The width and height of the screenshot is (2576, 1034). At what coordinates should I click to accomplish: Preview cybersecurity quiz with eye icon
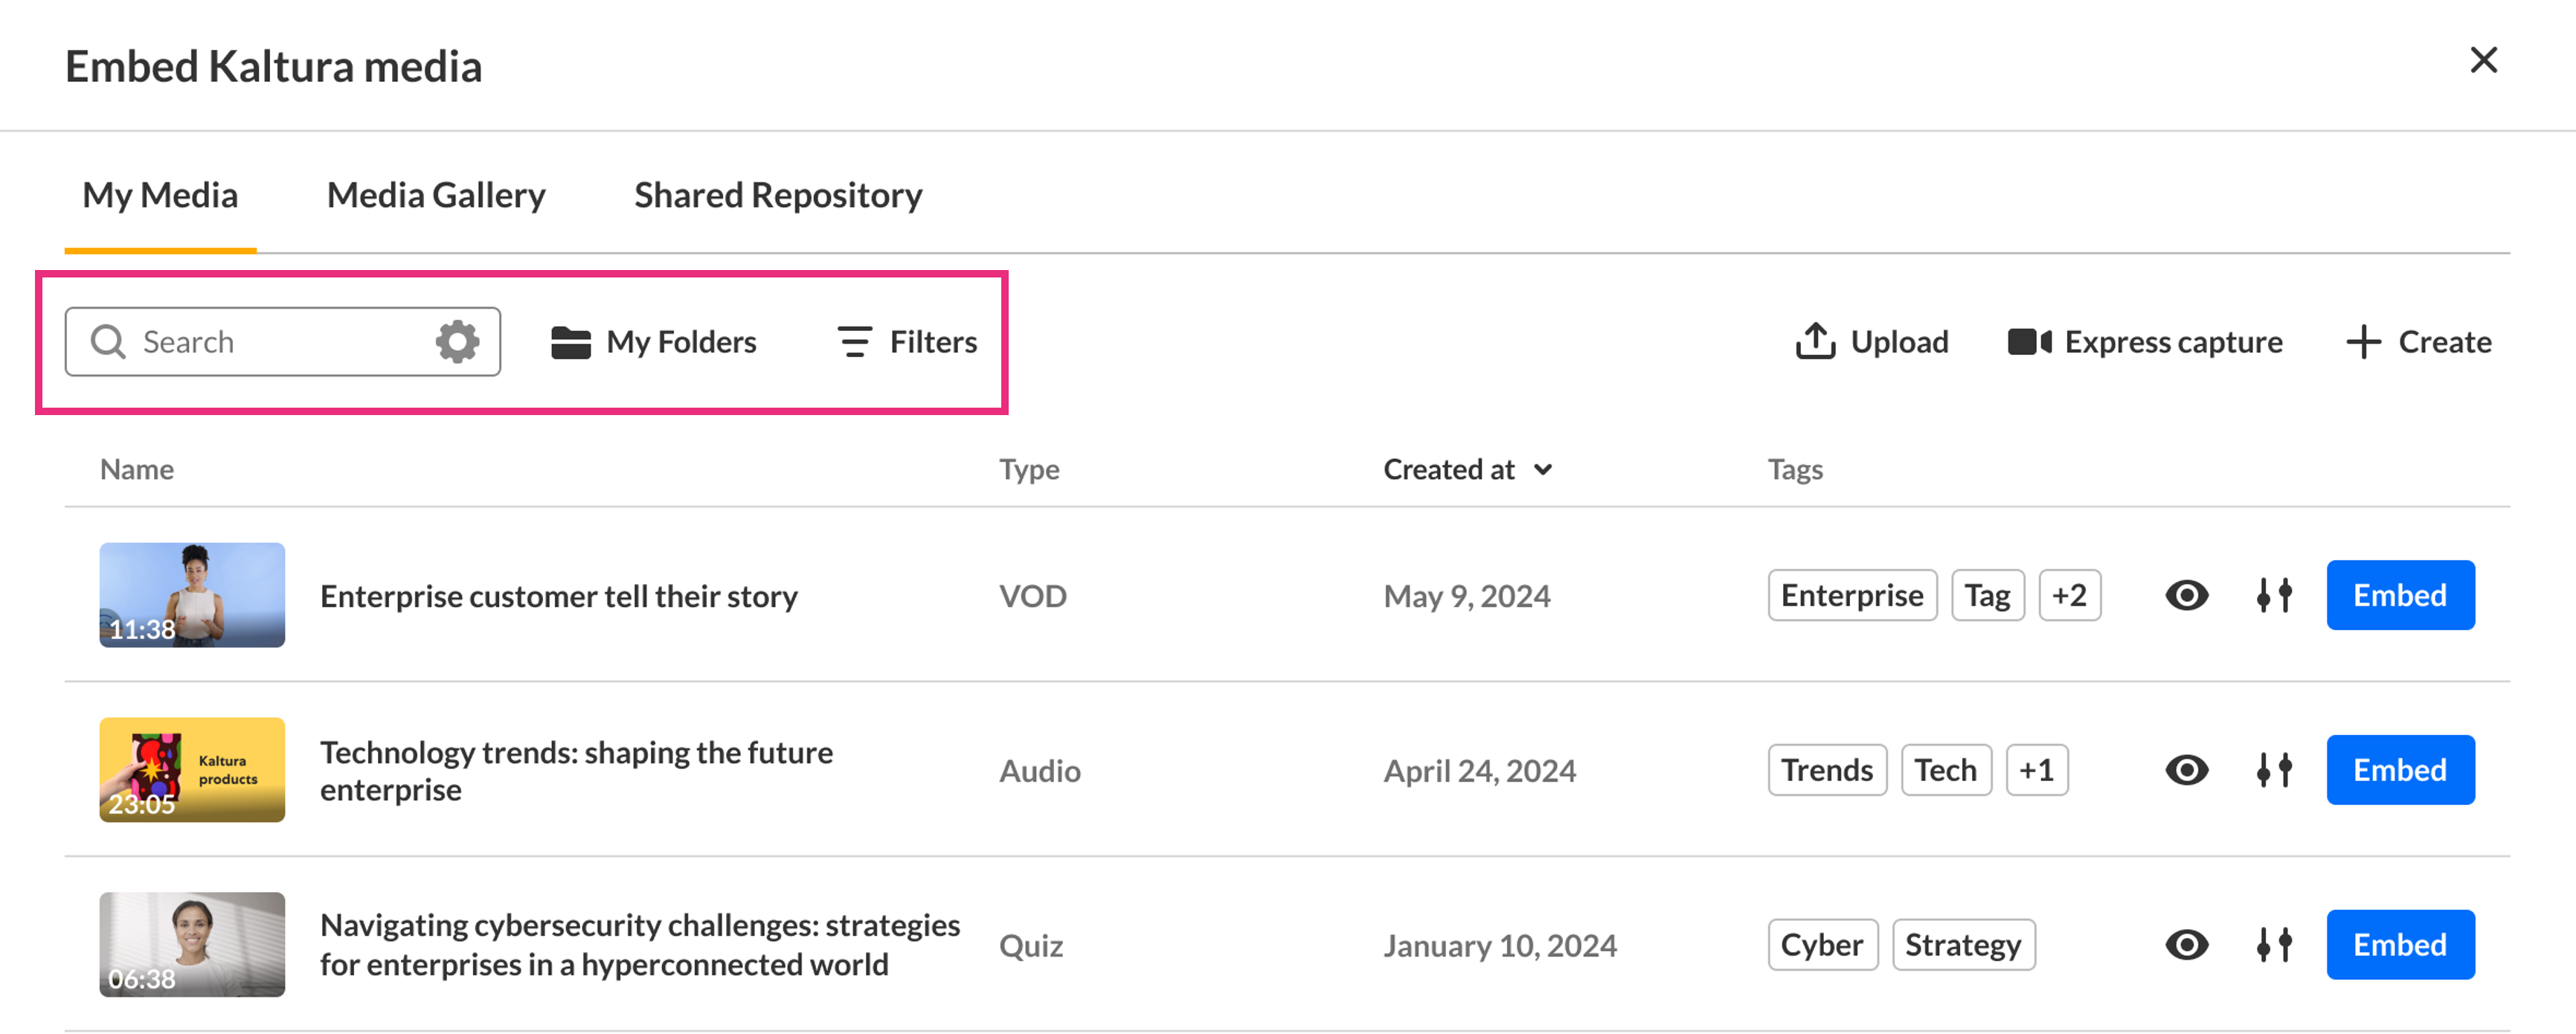(x=2186, y=945)
